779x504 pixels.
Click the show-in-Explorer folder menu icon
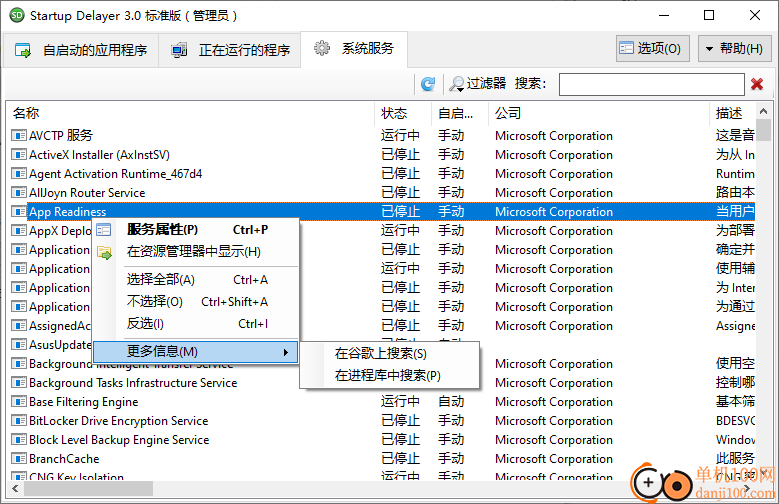coord(104,252)
